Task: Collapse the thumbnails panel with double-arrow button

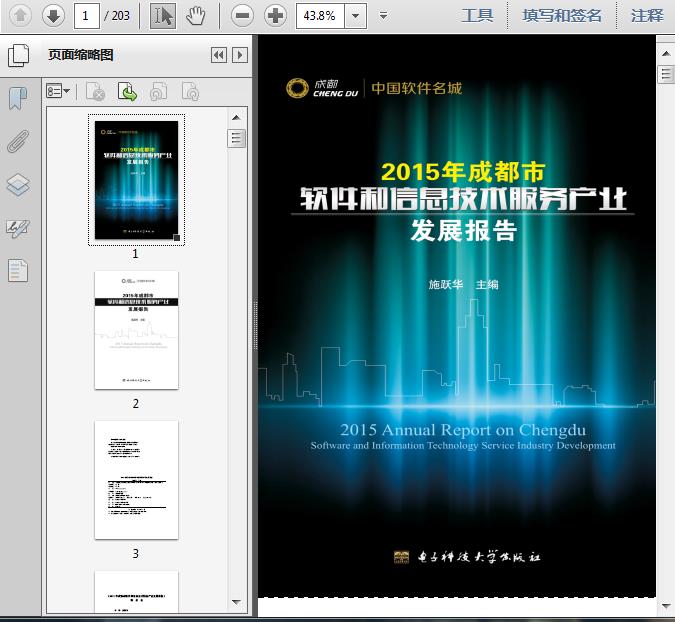Action: tap(219, 55)
